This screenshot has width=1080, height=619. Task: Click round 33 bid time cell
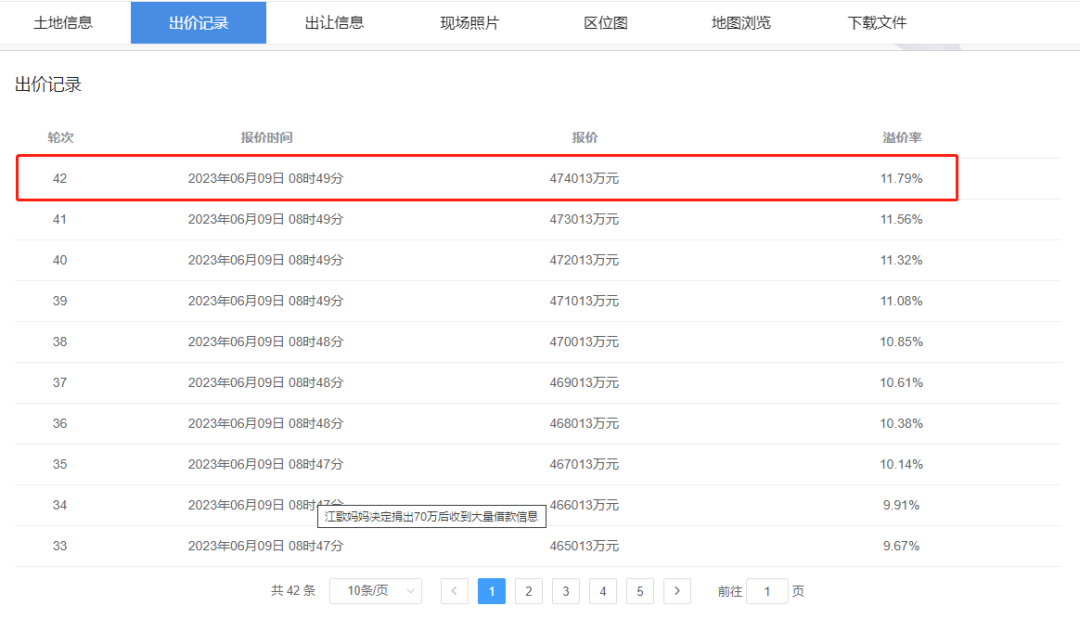265,546
